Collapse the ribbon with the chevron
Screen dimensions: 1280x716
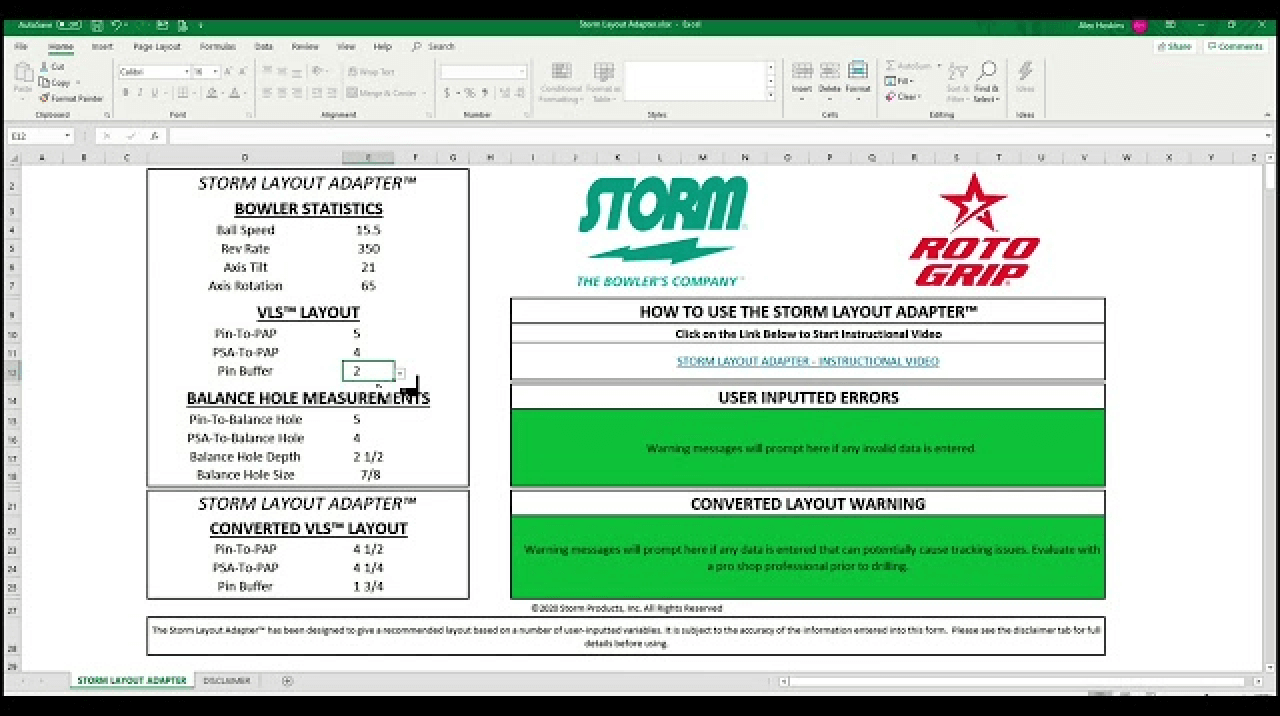pyautogui.click(x=1267, y=115)
